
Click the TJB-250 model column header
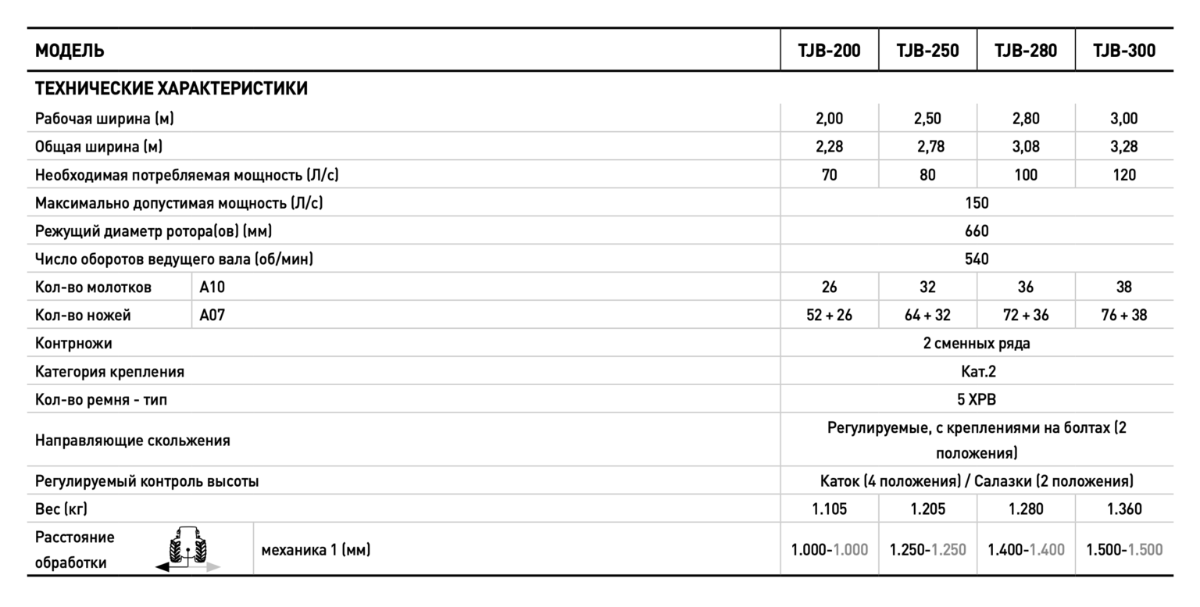927,50
